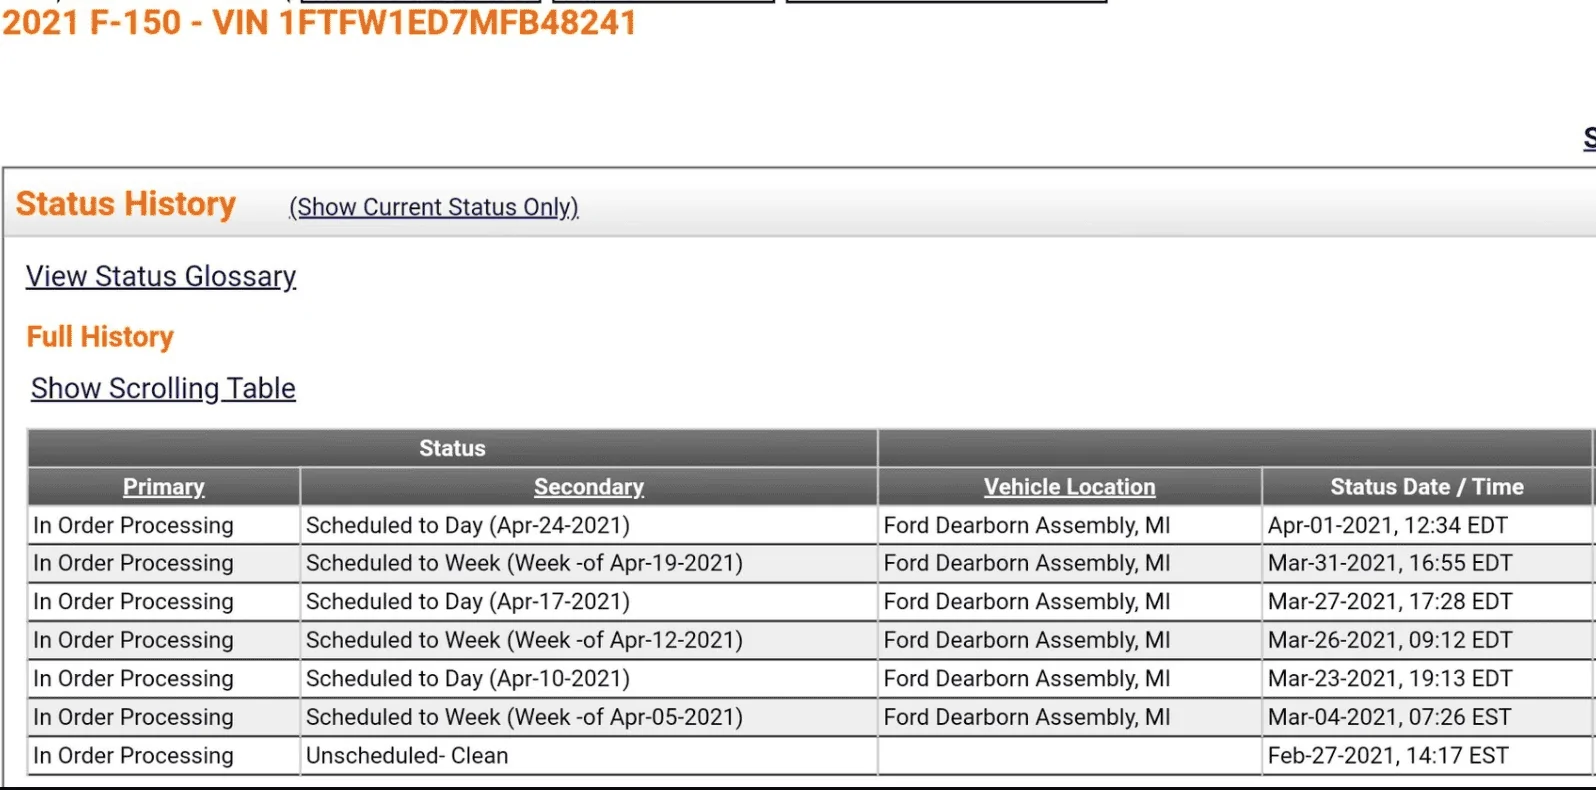Select the Scheduled to Day (Apr-10-2021) row
The height and width of the screenshot is (790, 1596).
(467, 678)
